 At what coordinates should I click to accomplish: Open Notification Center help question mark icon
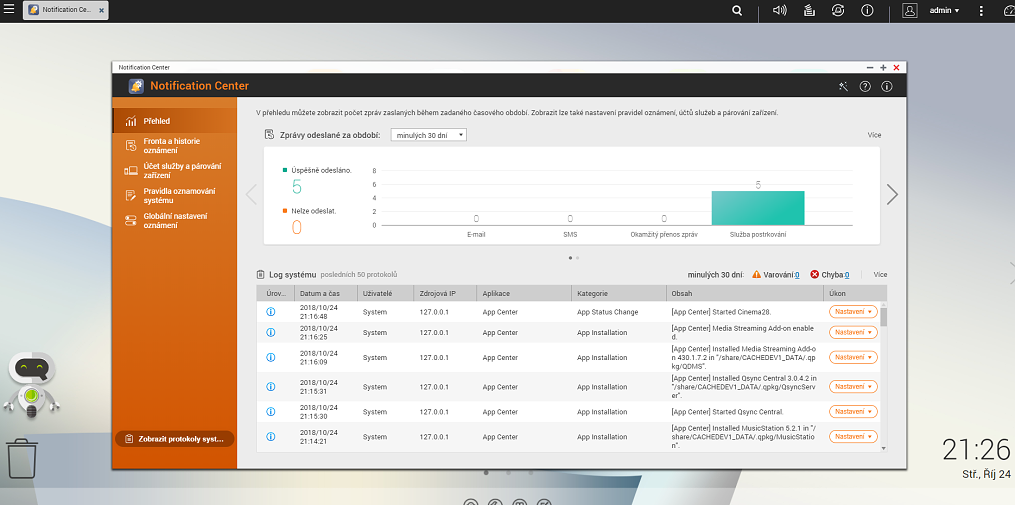pyautogui.click(x=865, y=87)
